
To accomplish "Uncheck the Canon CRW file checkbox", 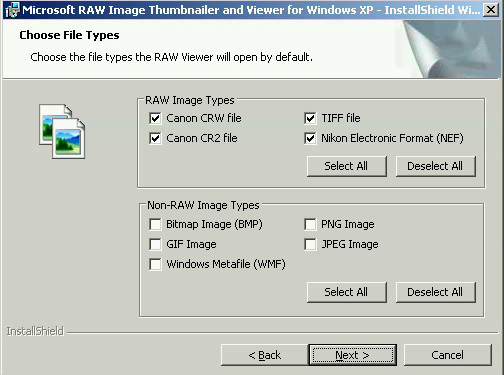I will point(155,118).
